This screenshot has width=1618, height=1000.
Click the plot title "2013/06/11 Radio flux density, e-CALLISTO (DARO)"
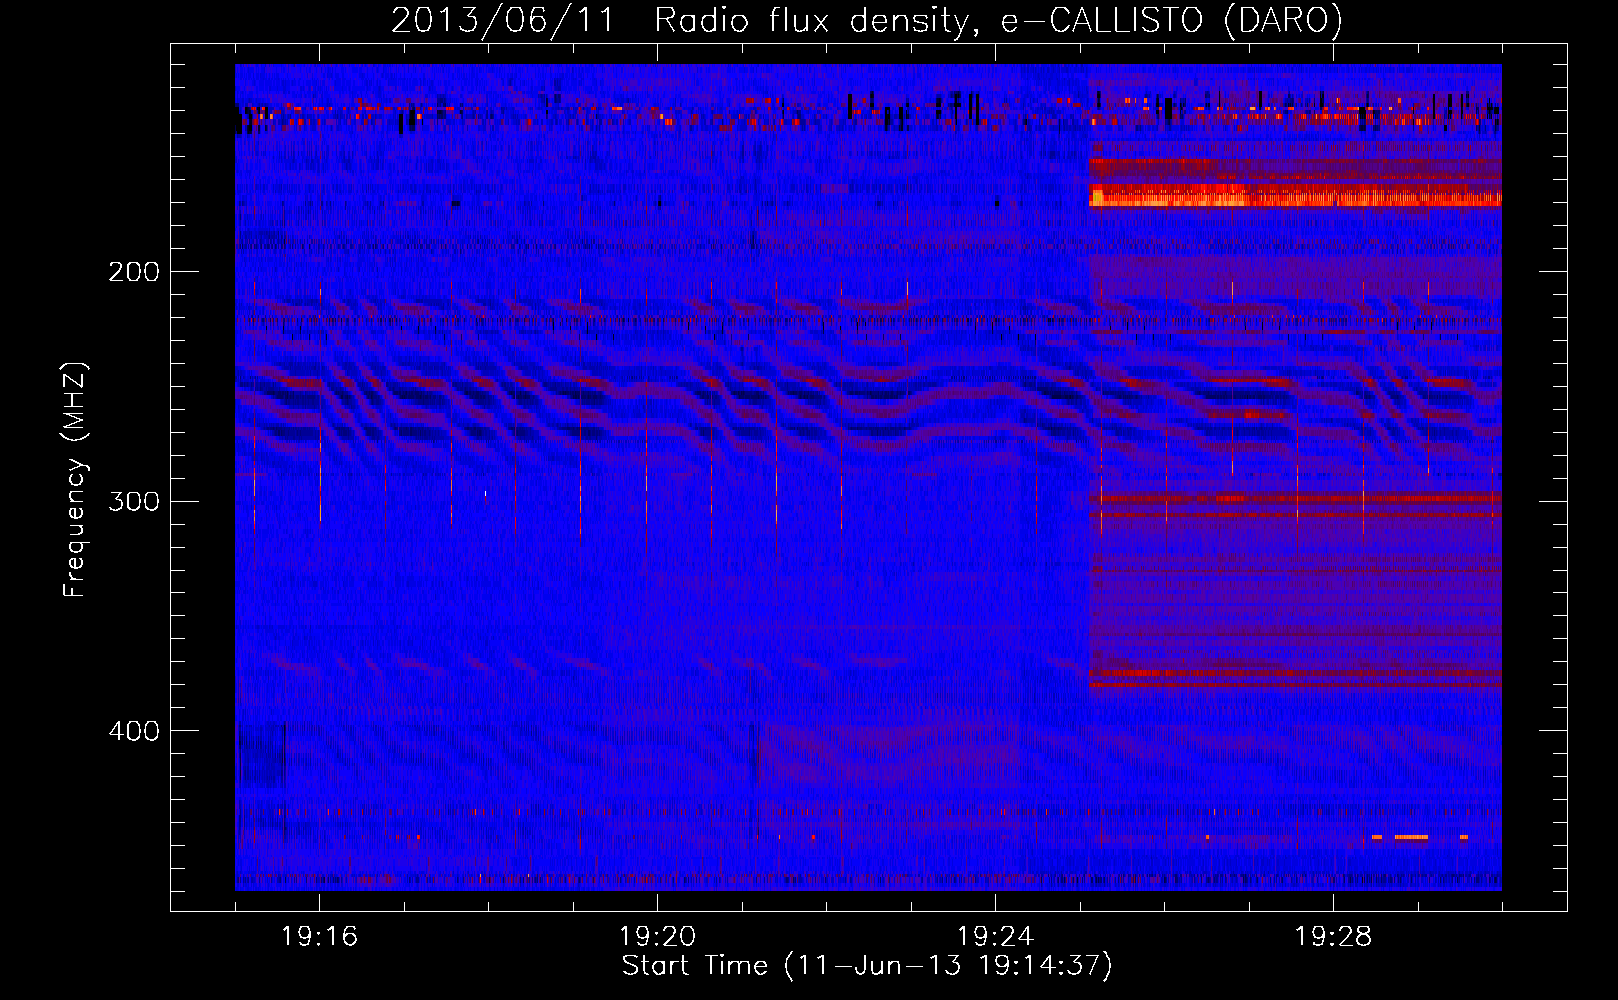pyautogui.click(x=867, y=20)
